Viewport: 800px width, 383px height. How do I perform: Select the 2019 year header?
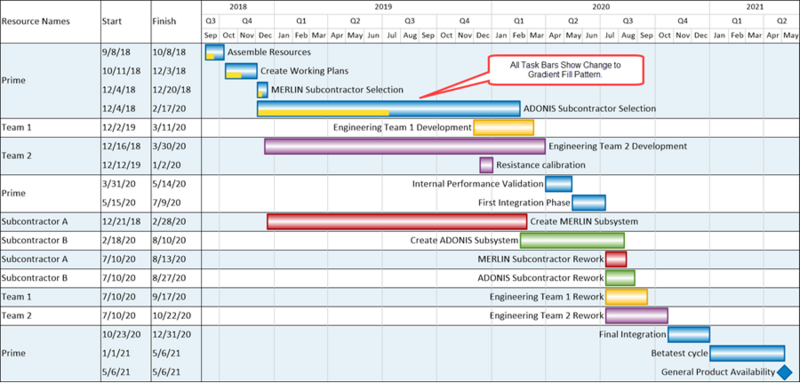(x=383, y=7)
